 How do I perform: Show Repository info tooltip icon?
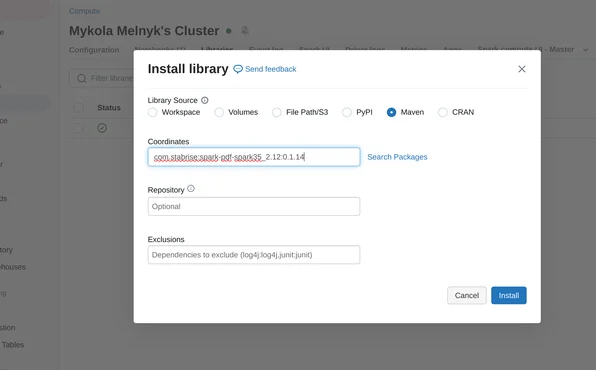(x=191, y=189)
